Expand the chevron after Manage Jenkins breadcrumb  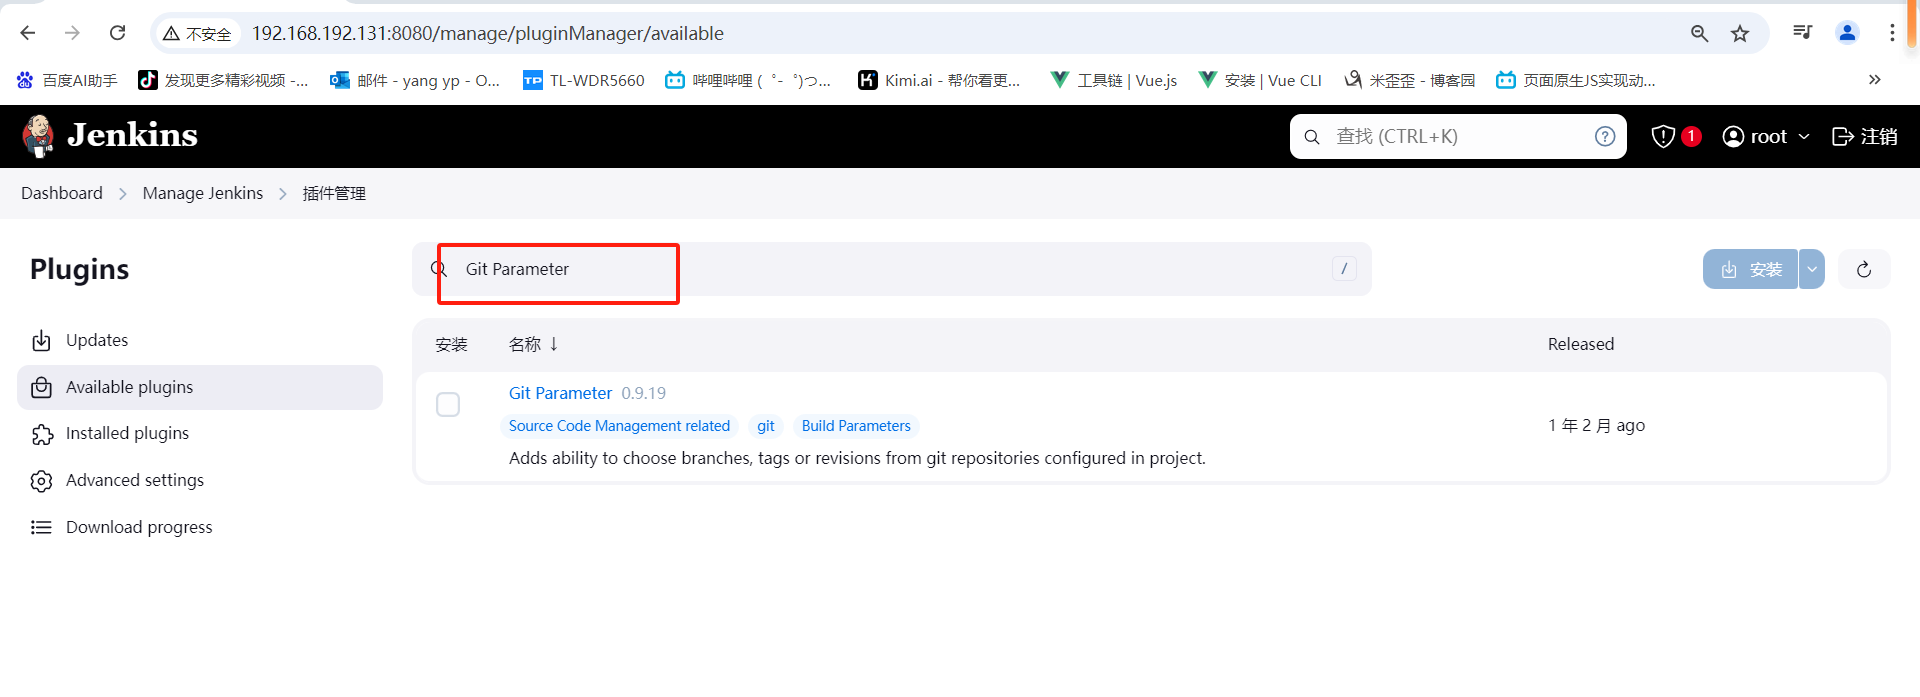tap(283, 194)
